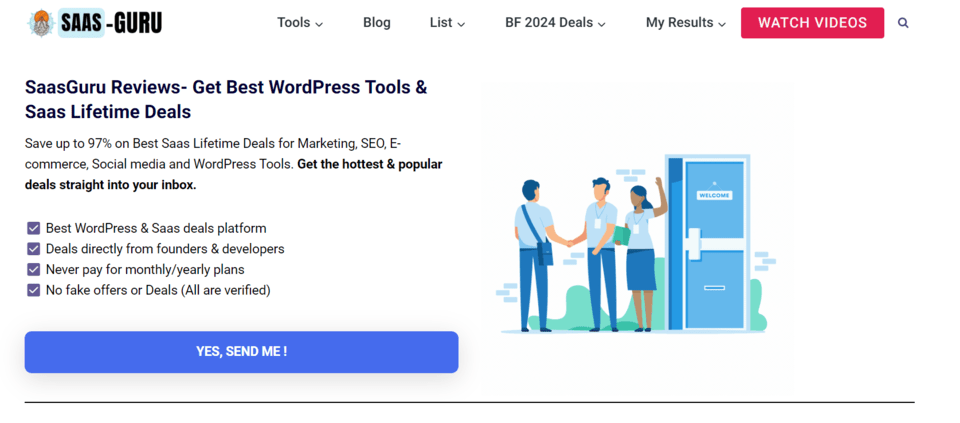Expand the BF 2024 Deals chevron

[602, 24]
